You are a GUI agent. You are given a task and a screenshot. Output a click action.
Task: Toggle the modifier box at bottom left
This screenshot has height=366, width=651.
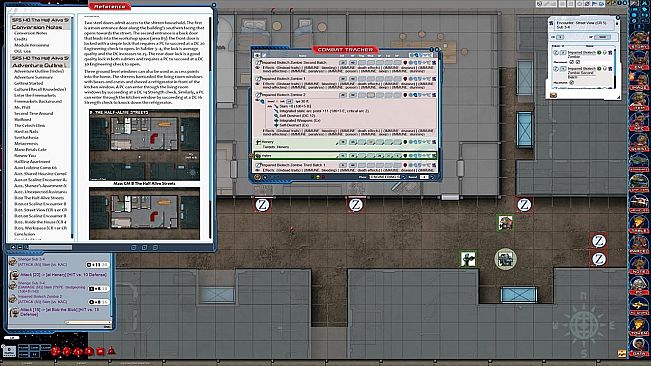click(9, 351)
